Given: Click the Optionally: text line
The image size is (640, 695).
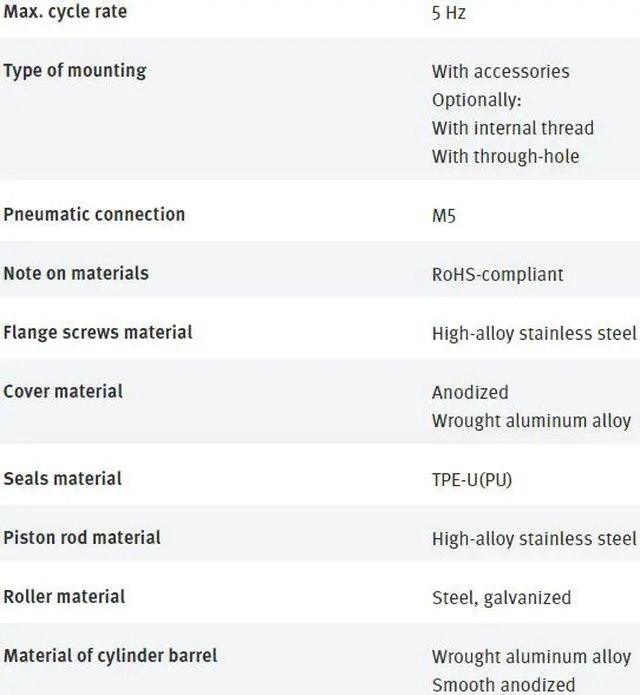Looking at the screenshot, I should coord(476,100).
